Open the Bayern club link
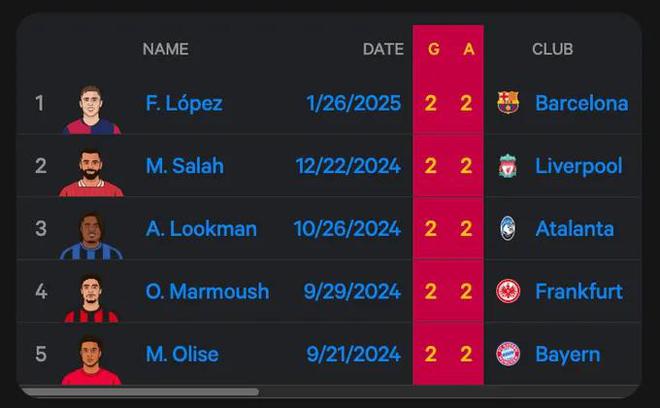 (567, 354)
